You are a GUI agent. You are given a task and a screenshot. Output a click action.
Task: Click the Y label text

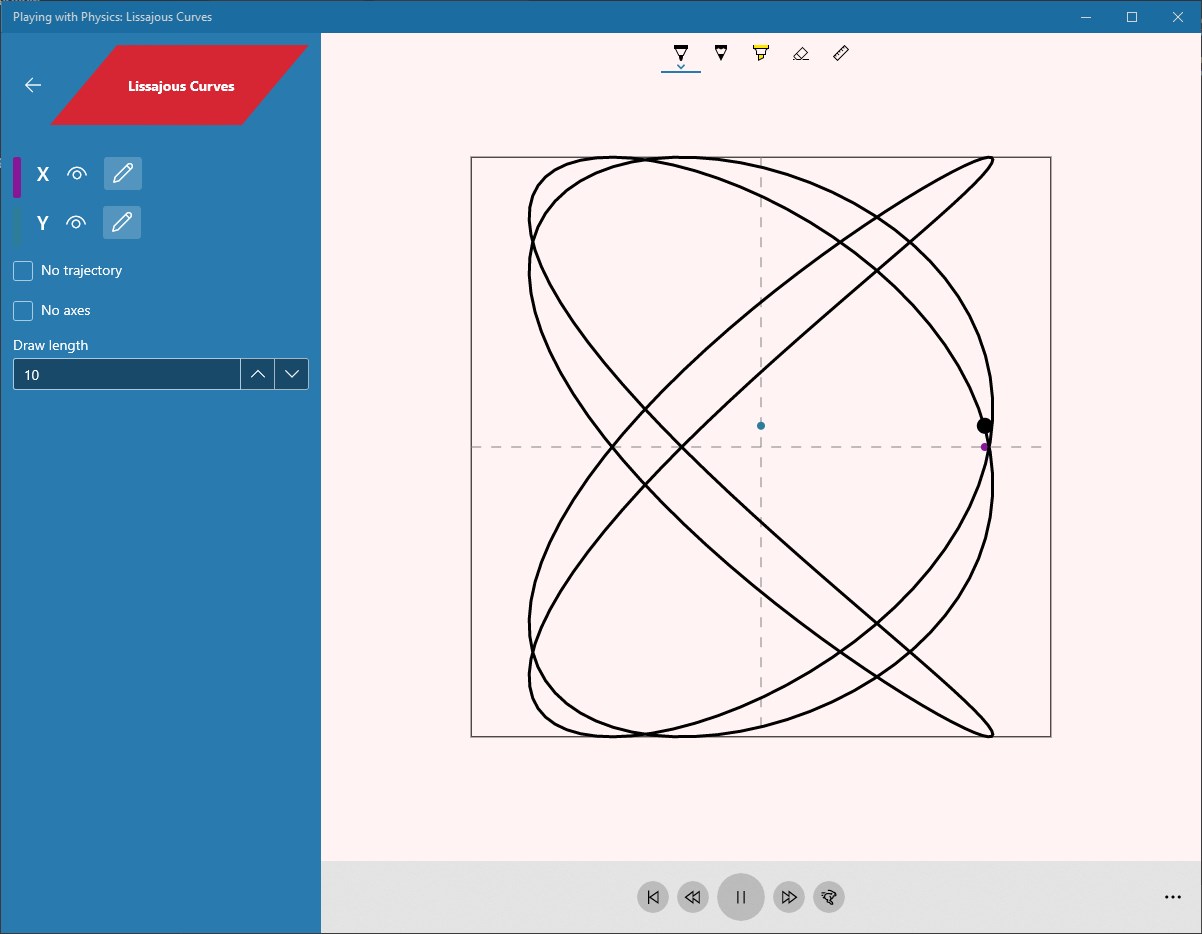[43, 223]
